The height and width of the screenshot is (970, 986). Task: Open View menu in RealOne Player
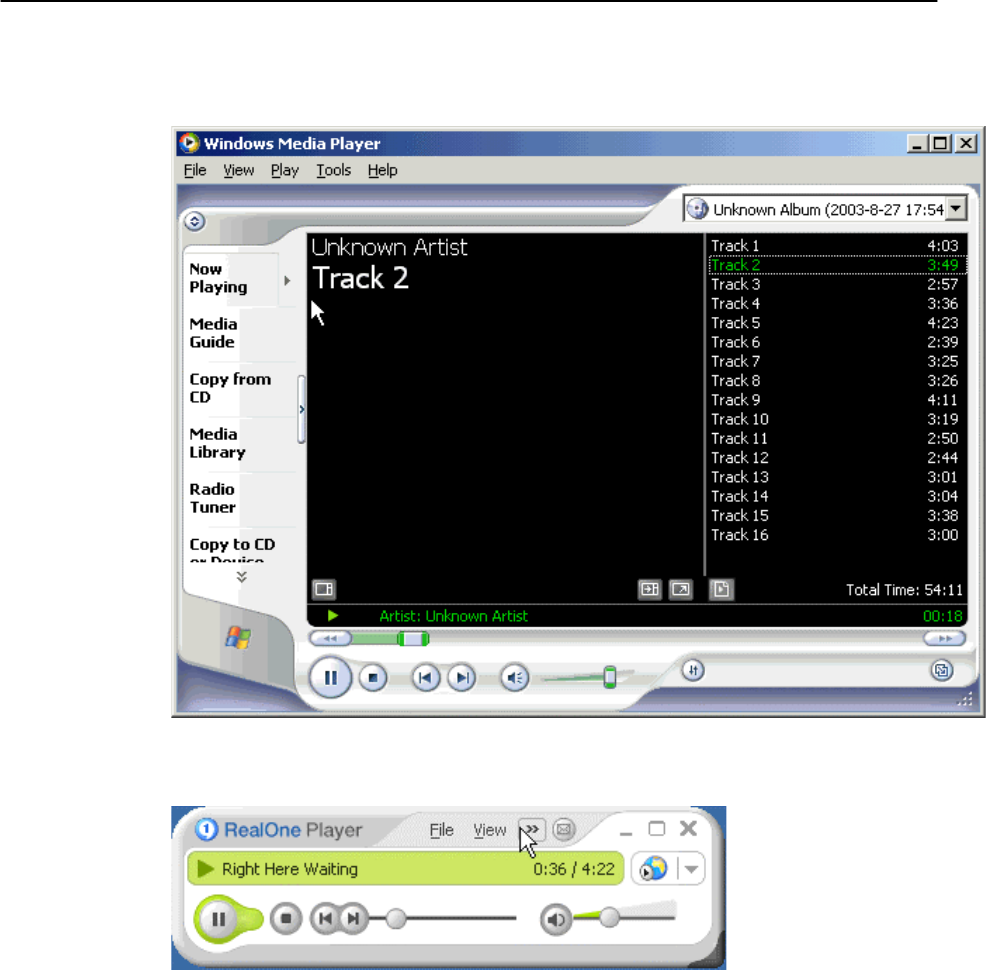[489, 830]
